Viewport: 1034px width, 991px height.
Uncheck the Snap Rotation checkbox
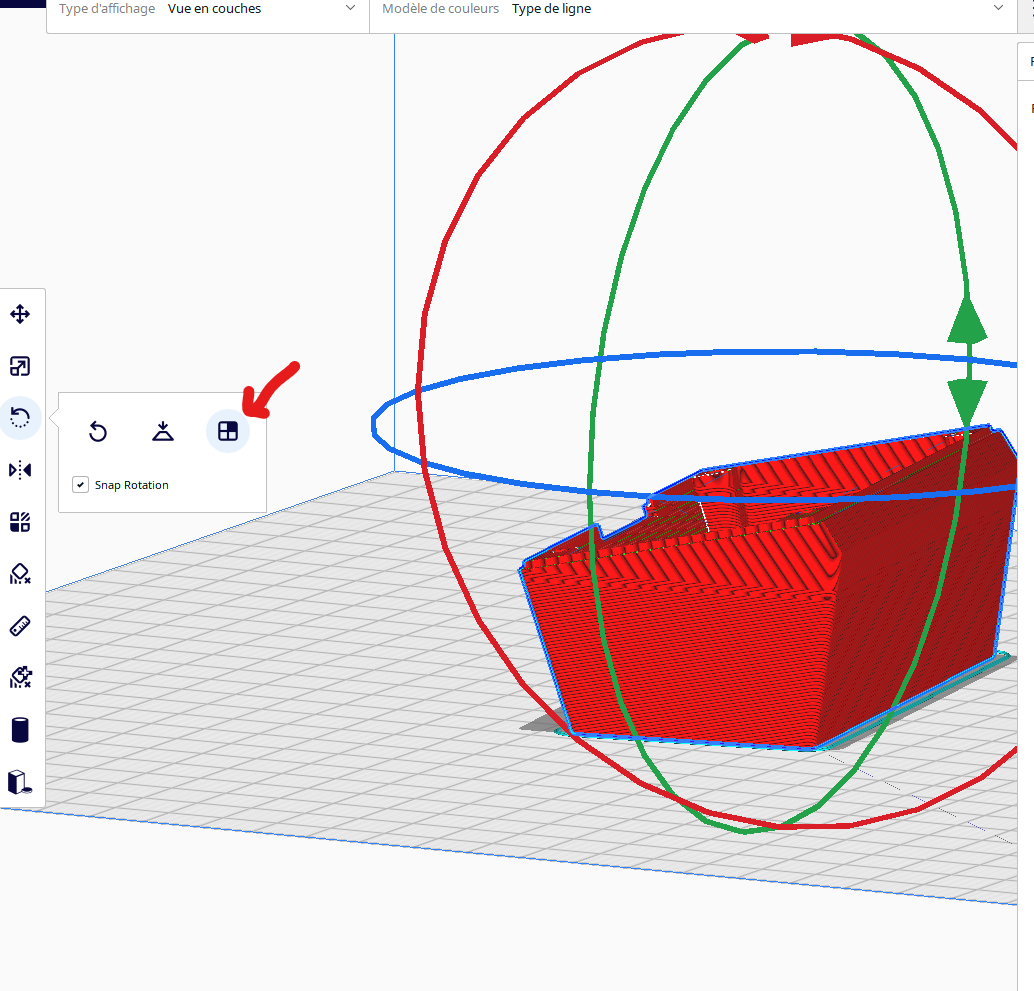pos(80,485)
